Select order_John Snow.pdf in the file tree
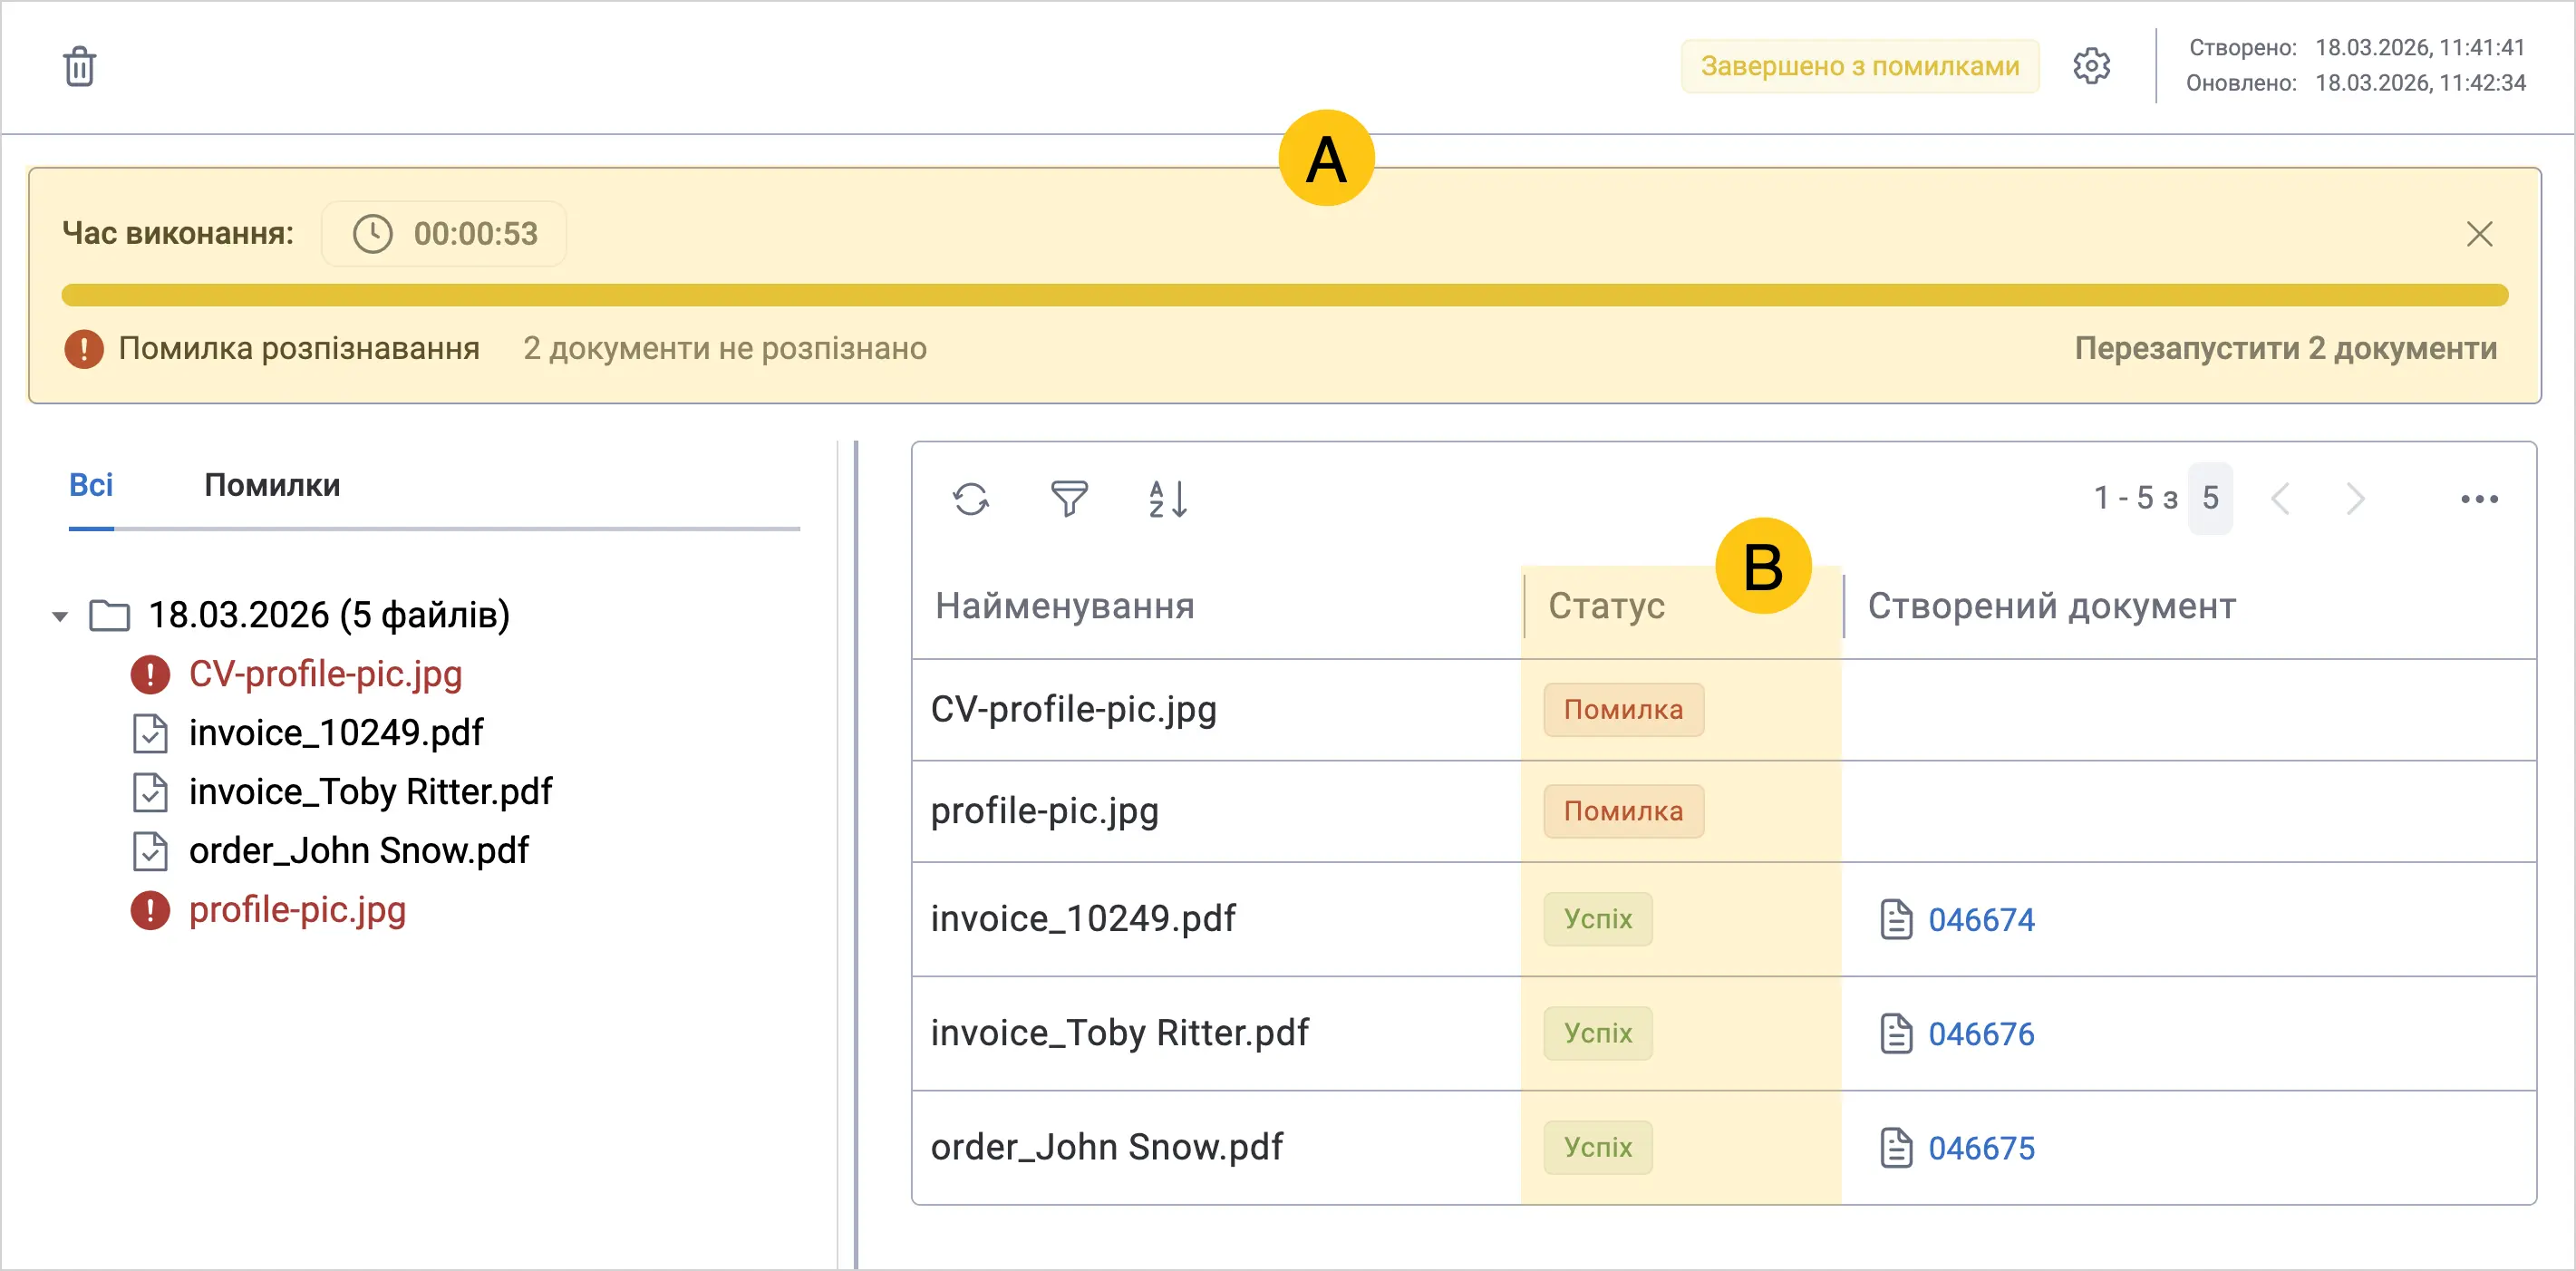 point(358,851)
